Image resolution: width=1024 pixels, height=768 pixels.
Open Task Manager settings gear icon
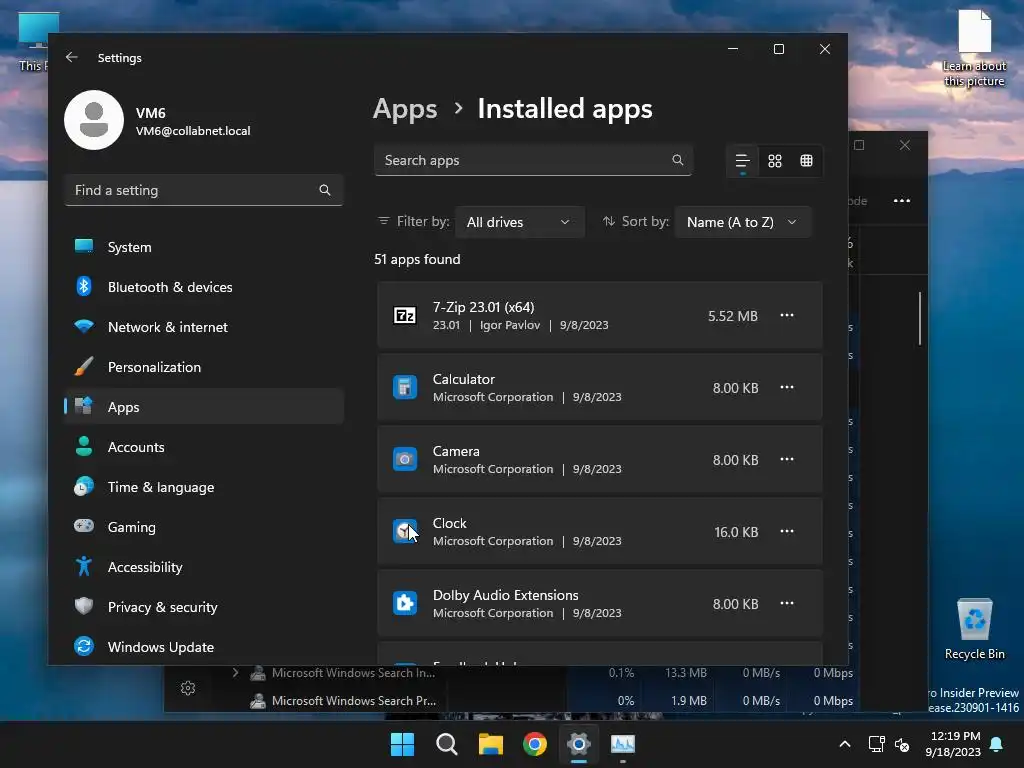pos(188,688)
